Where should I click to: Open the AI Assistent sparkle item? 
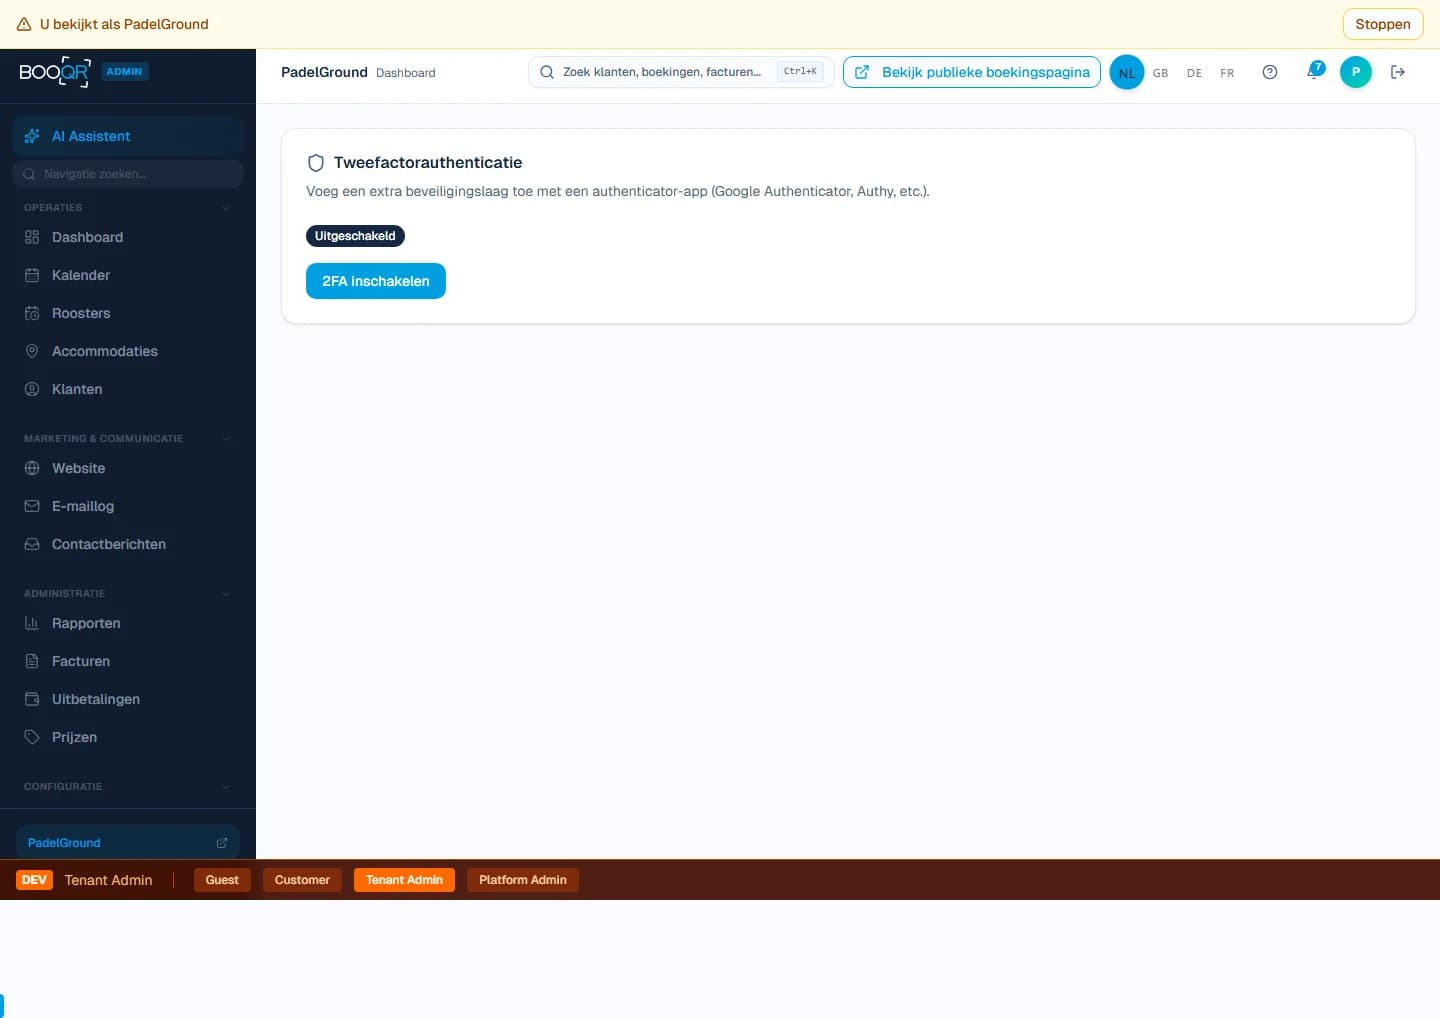pos(128,136)
